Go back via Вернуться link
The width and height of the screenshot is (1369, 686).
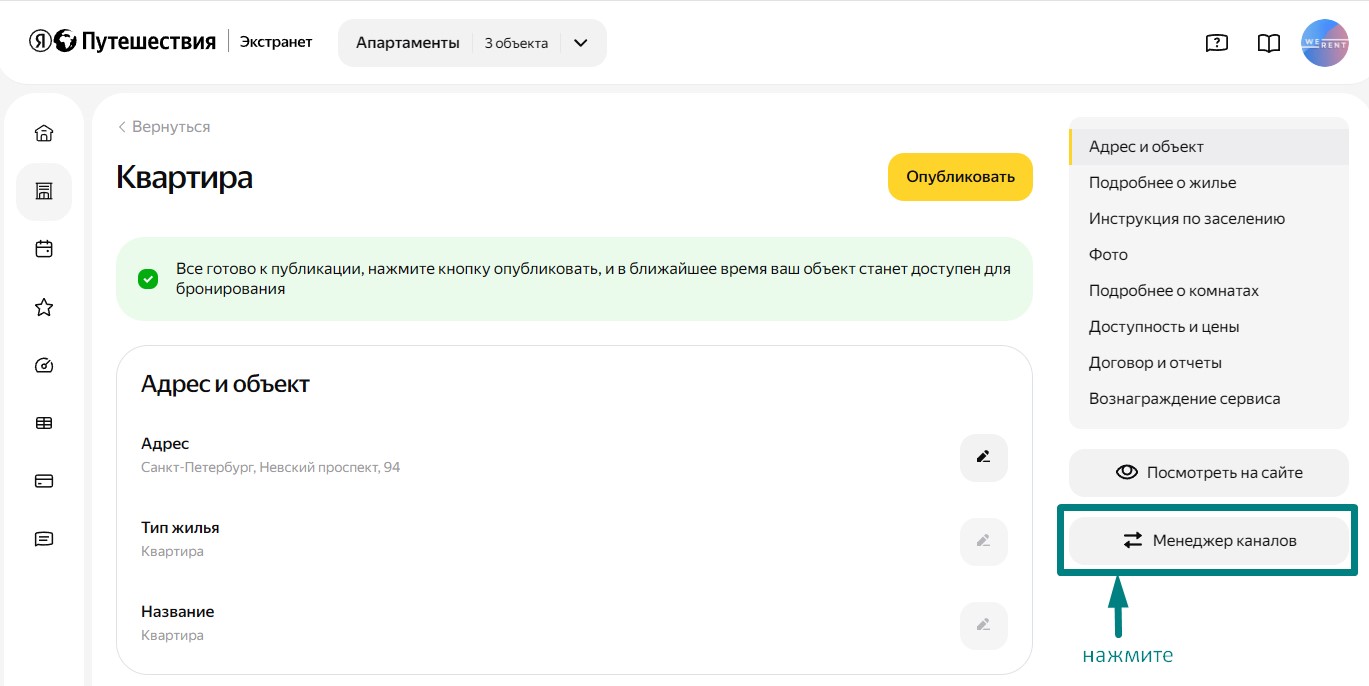pos(163,127)
